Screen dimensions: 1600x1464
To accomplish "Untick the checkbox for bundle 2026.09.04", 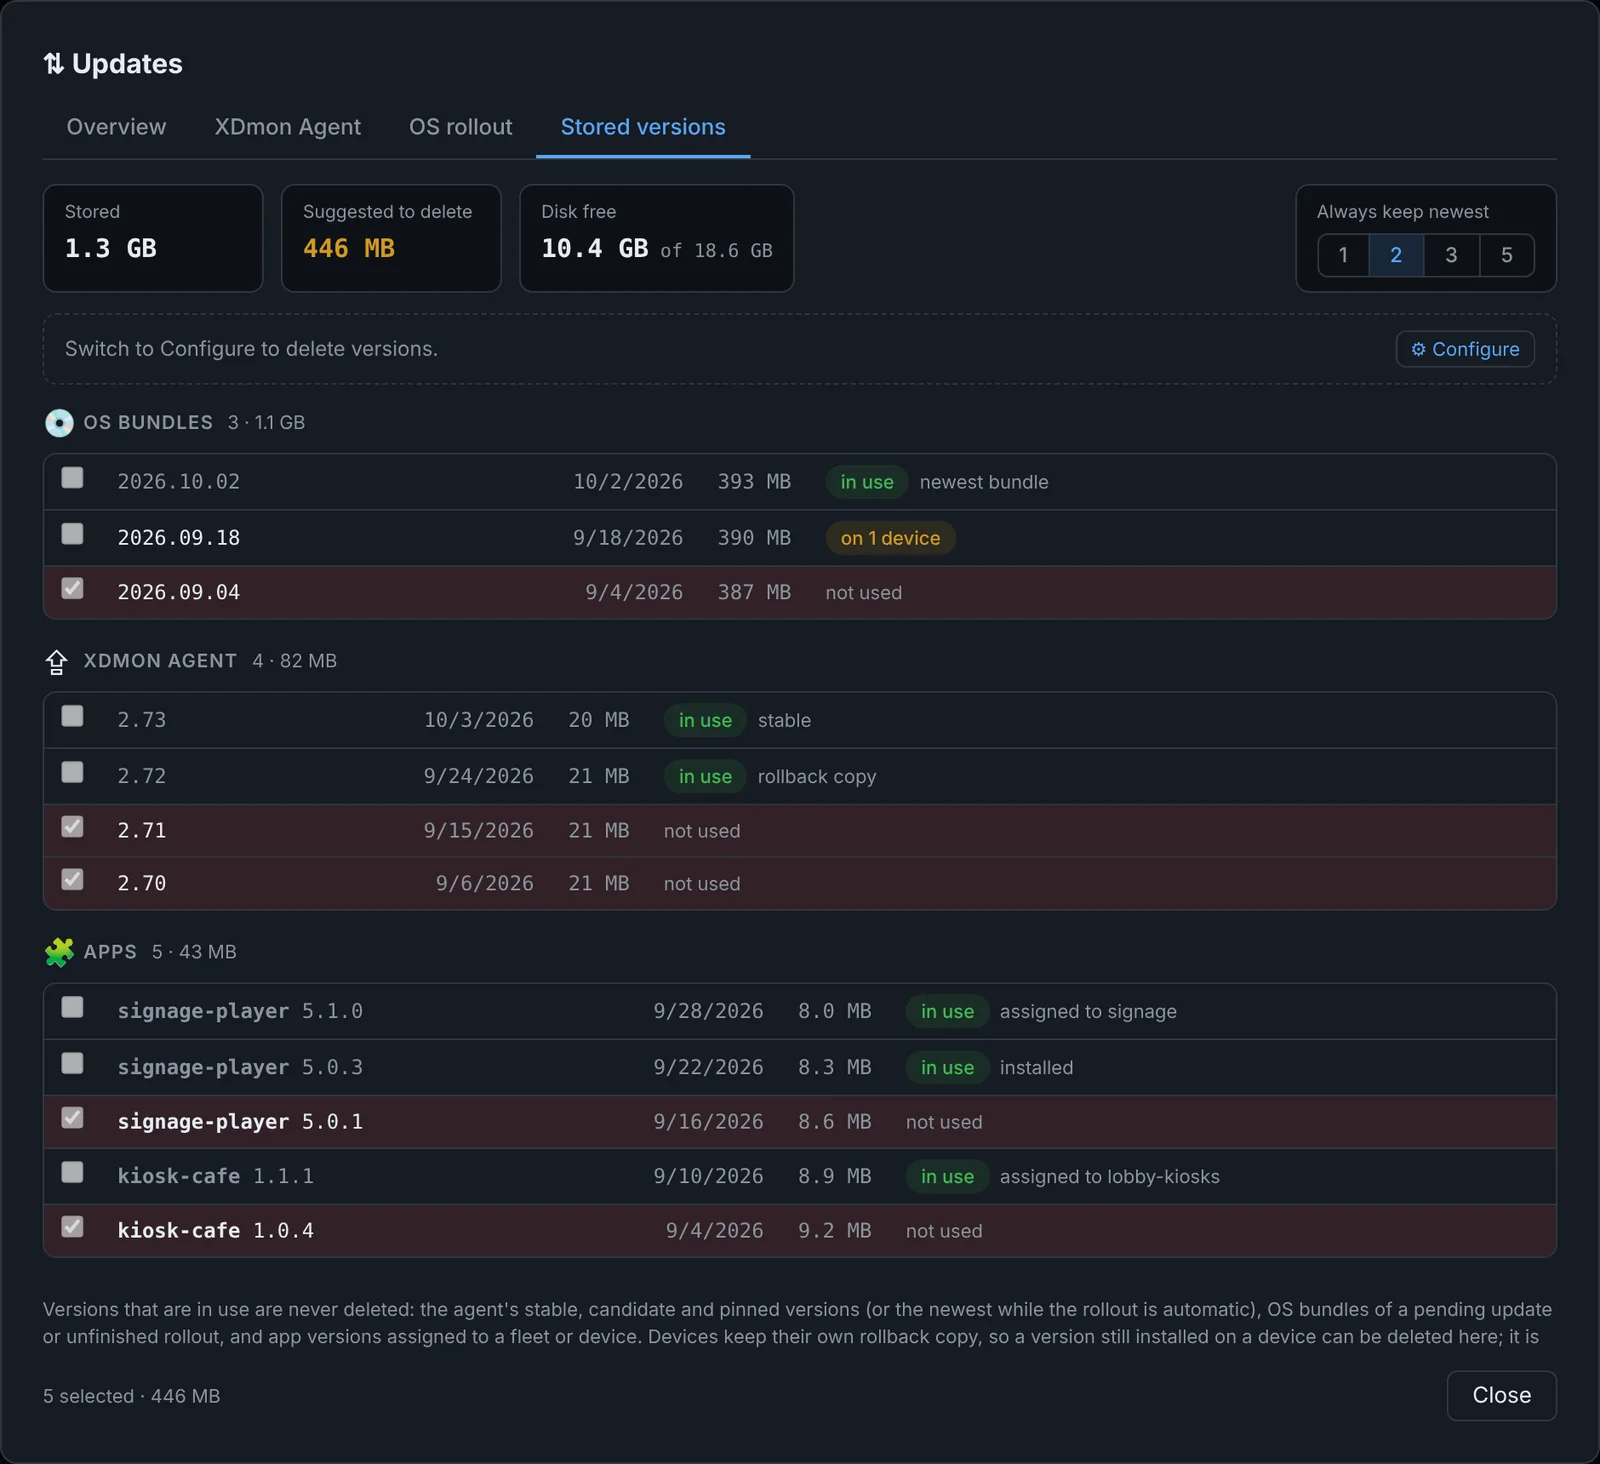I will (72, 588).
